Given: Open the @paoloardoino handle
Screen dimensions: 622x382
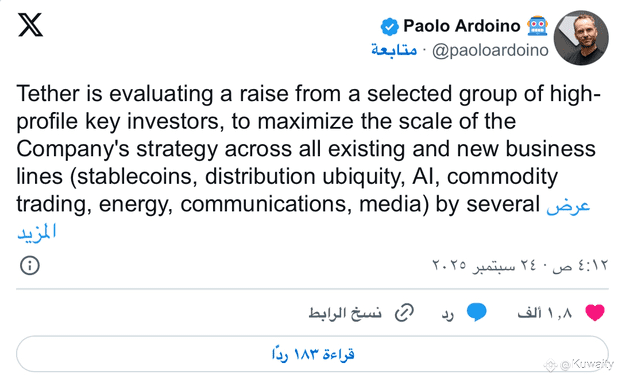Looking at the screenshot, I should click(x=490, y=50).
